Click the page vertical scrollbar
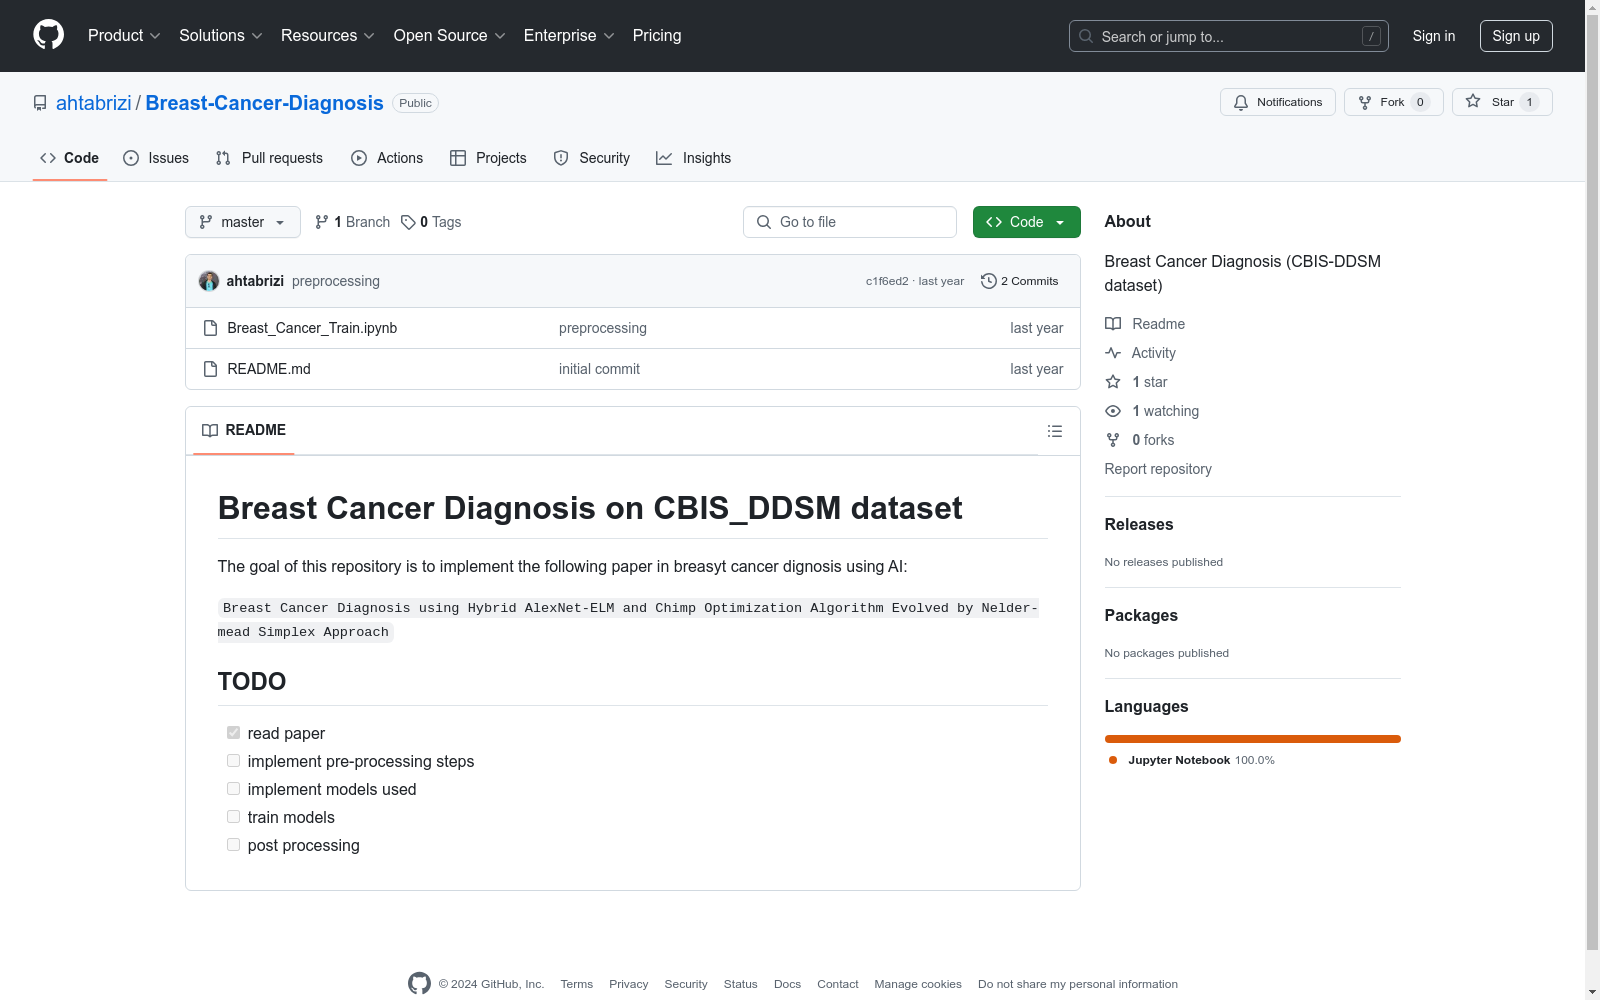 [1592, 480]
